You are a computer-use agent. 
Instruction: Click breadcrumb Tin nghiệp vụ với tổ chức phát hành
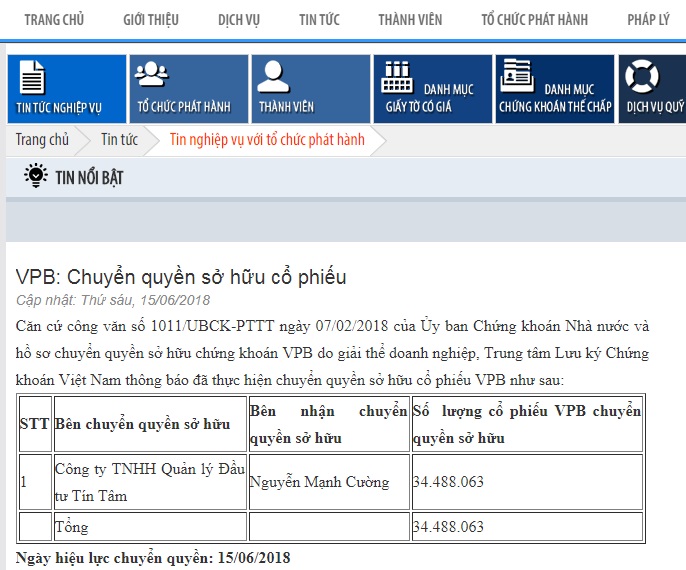(x=267, y=140)
